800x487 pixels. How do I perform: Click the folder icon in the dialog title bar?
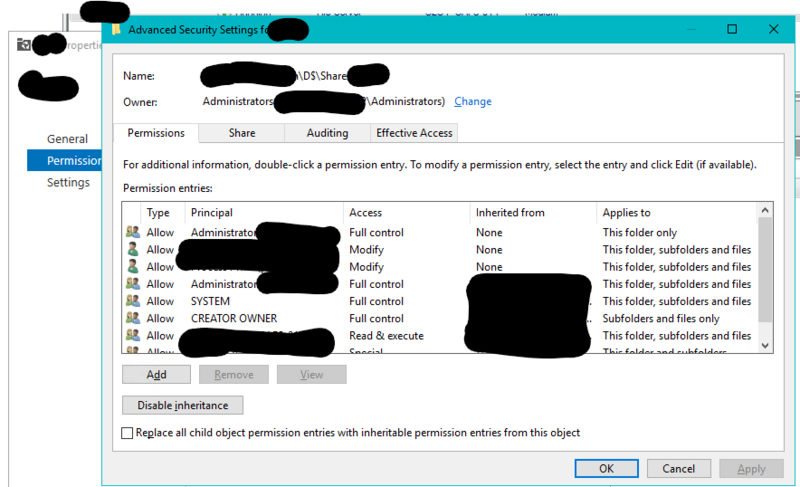click(x=116, y=30)
